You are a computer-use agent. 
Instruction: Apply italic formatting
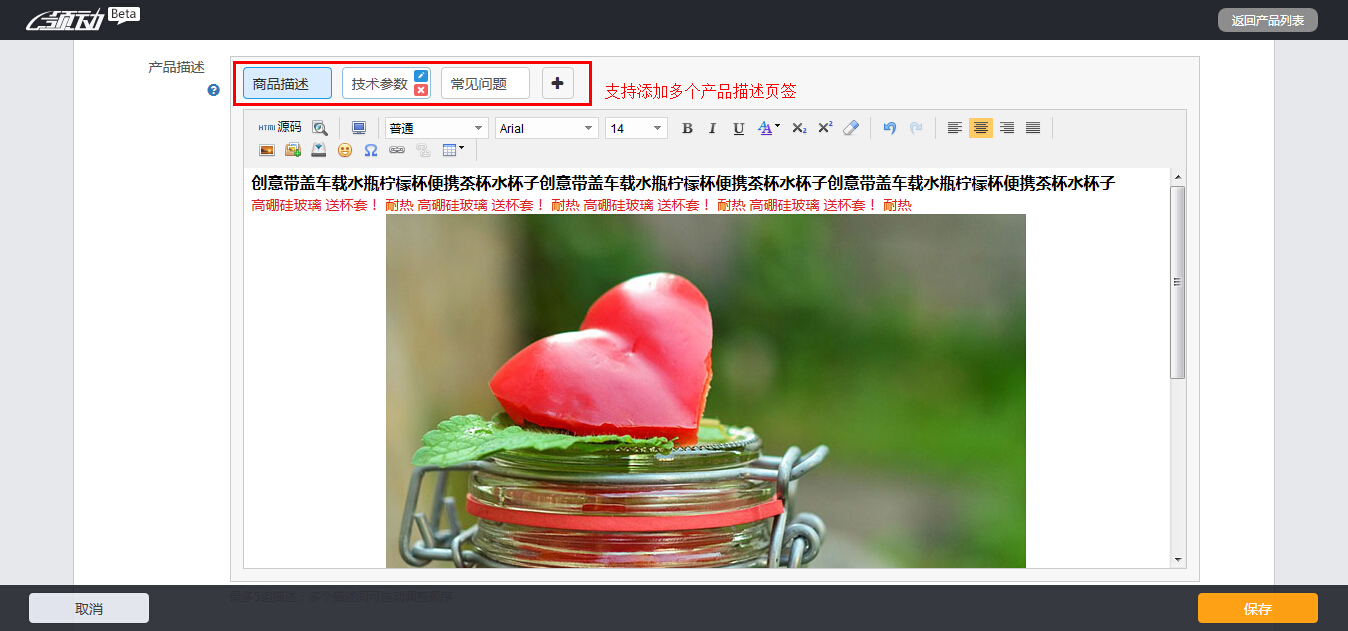pyautogui.click(x=712, y=128)
